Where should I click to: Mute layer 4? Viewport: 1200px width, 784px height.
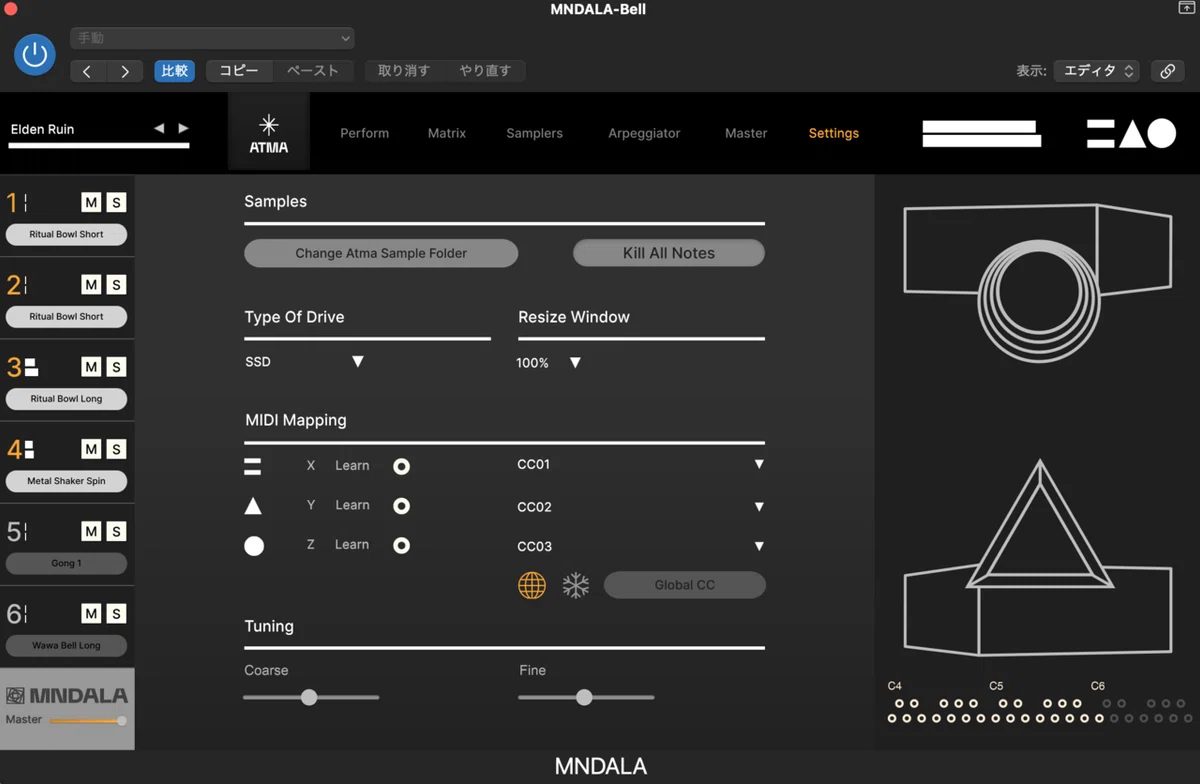point(91,449)
